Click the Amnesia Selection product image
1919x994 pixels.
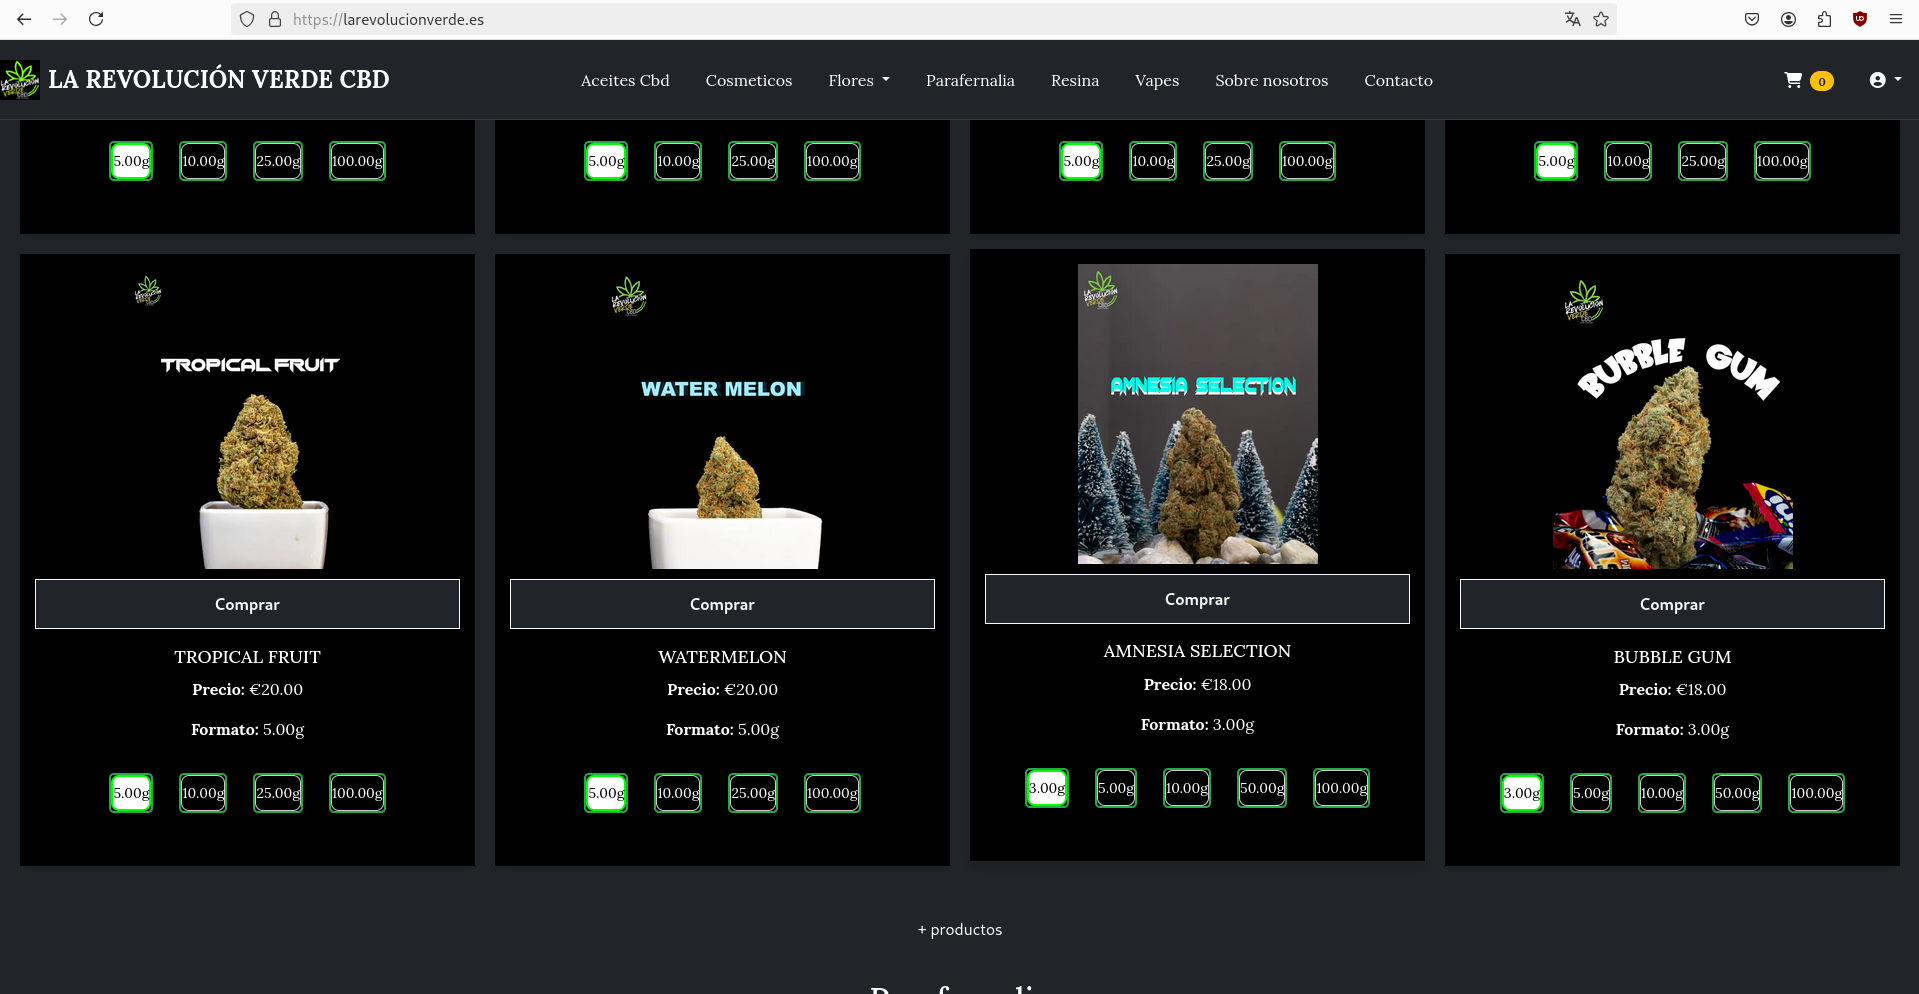(1197, 414)
